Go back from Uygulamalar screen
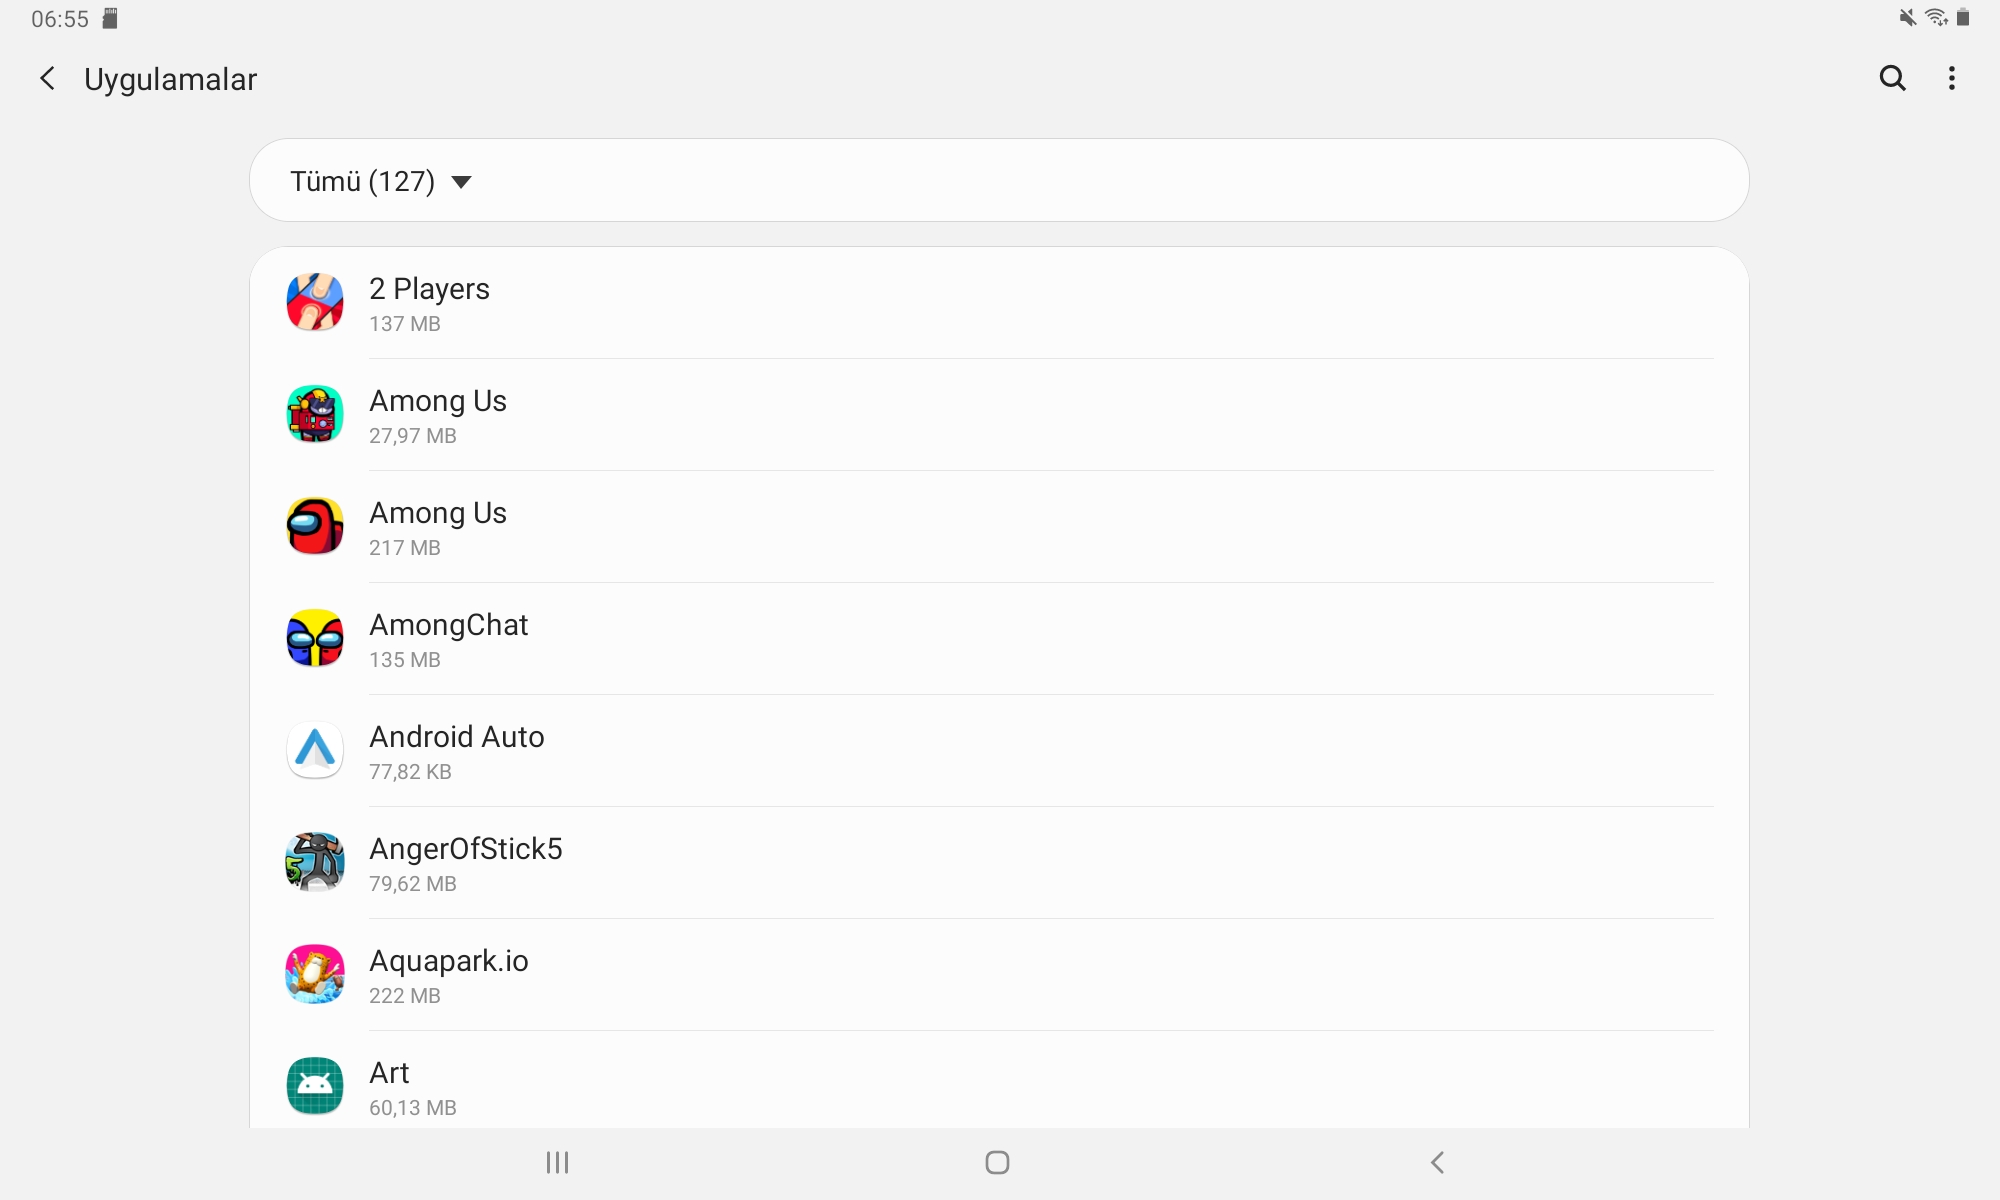 point(47,79)
